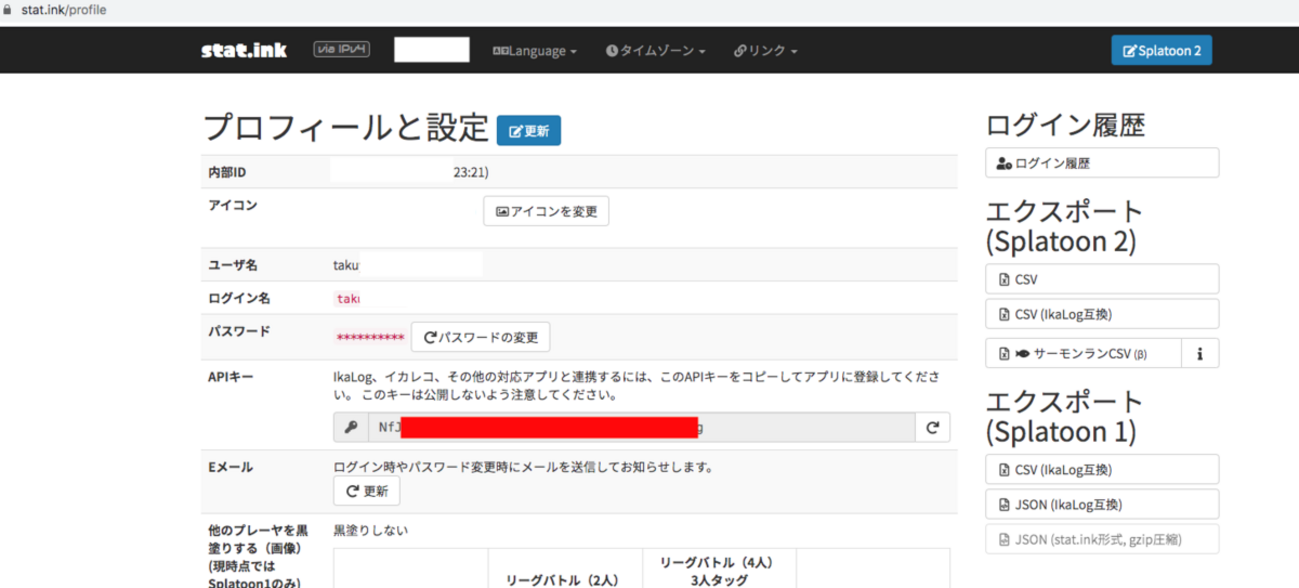This screenshot has height=588, width=1299.
Task: Open the Language dropdown menu
Action: (535, 51)
